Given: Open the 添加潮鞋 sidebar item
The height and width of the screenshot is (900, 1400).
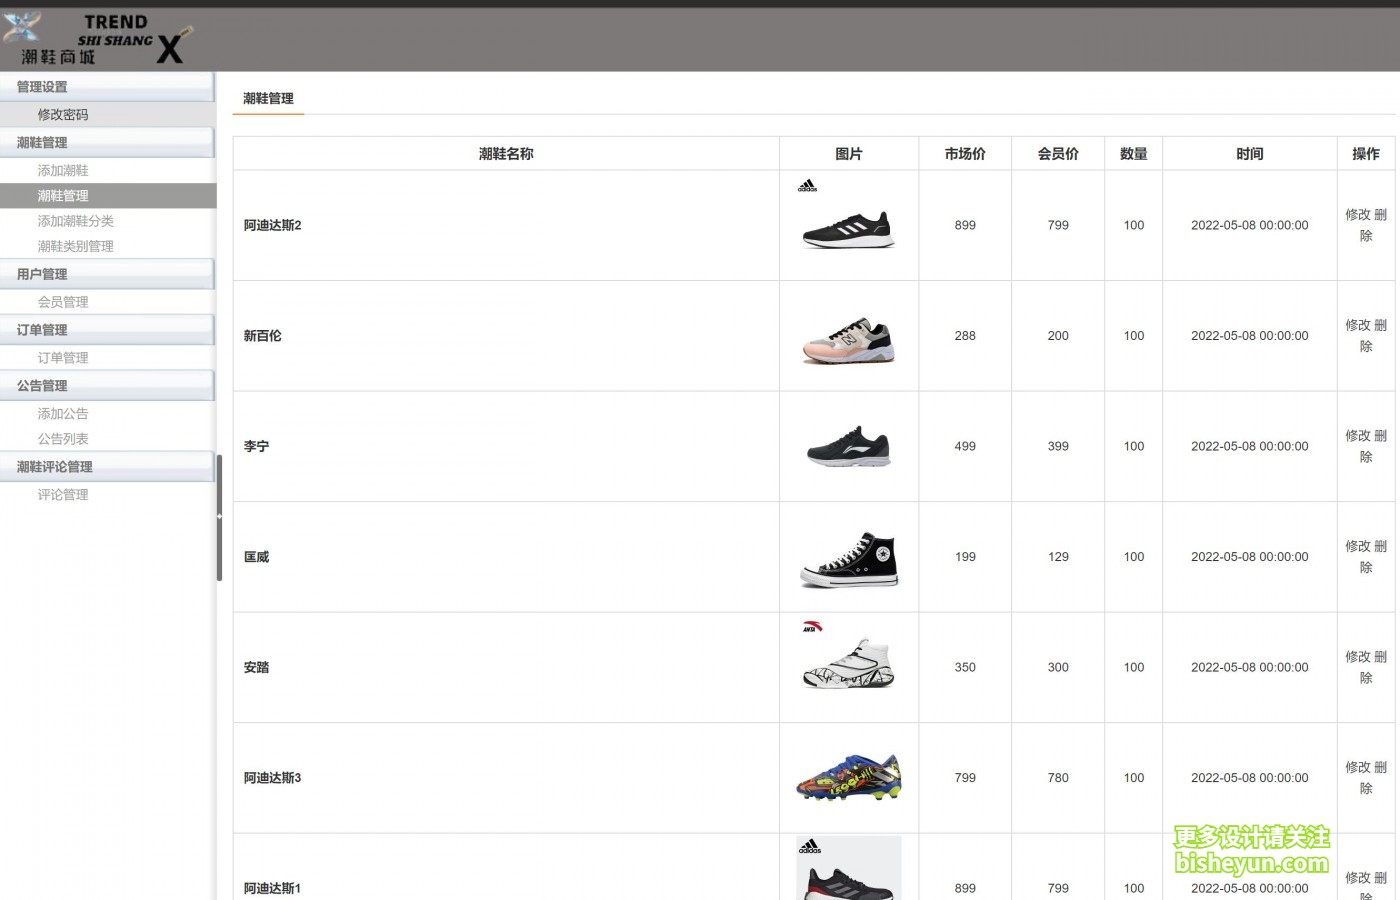Looking at the screenshot, I should 63,171.
